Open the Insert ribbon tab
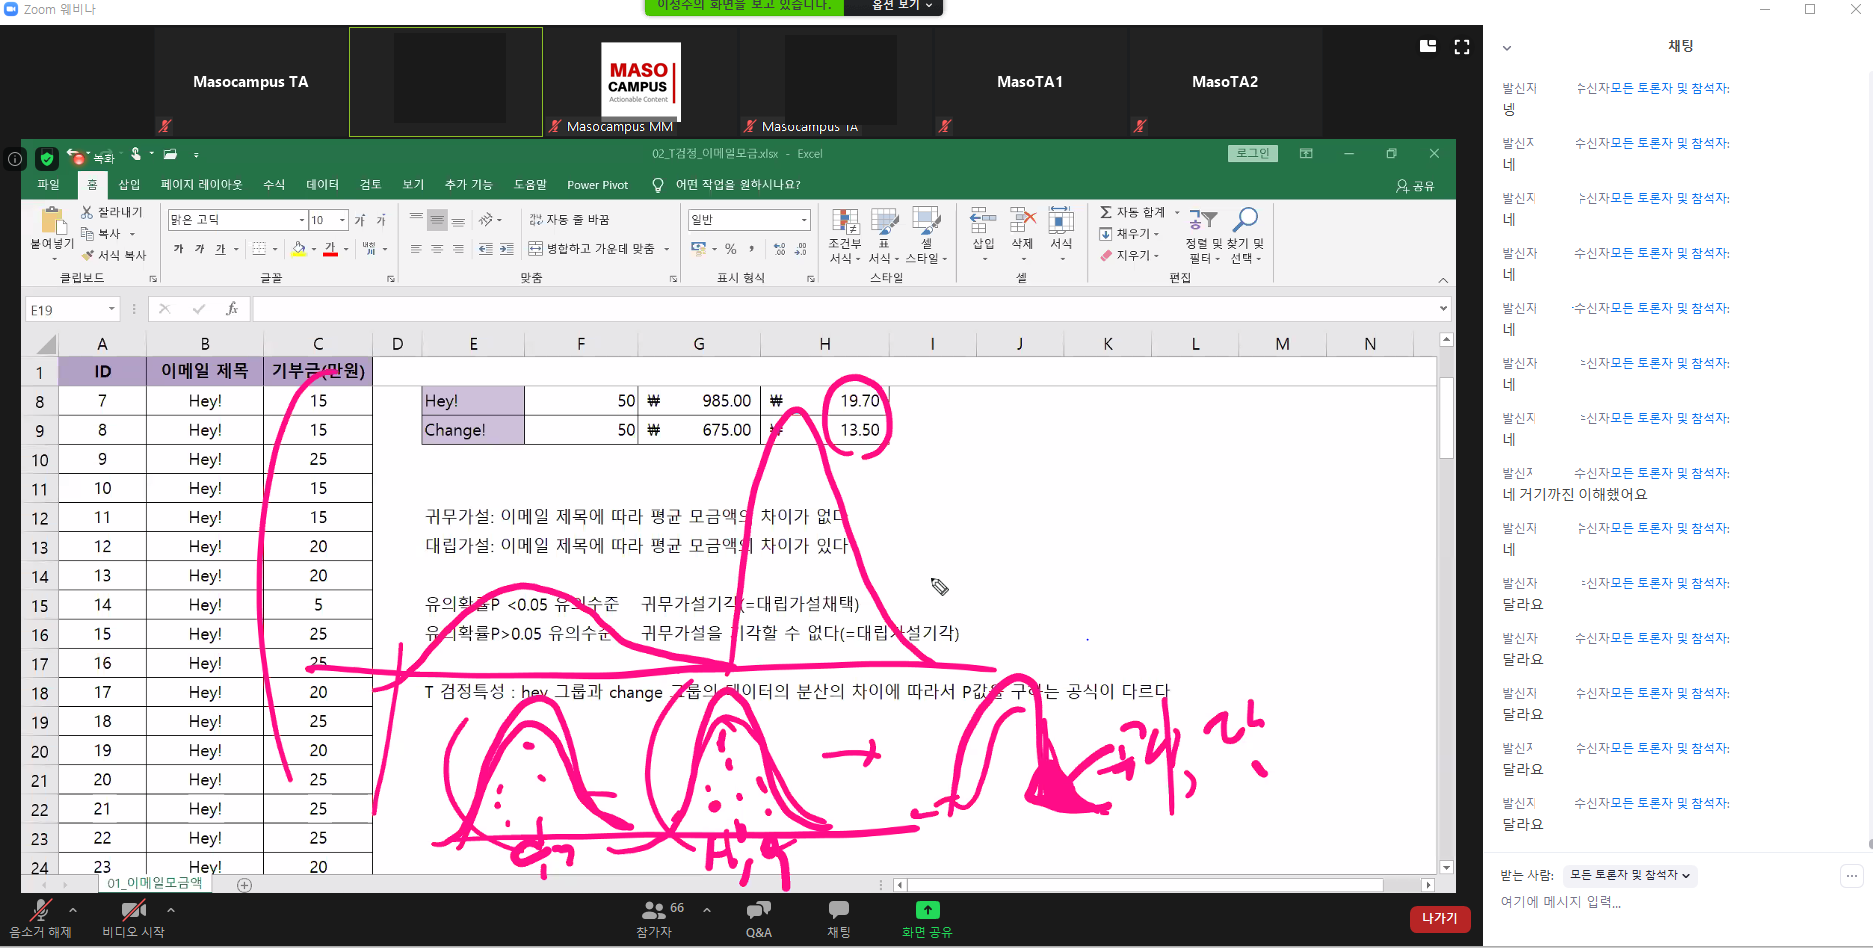The image size is (1873, 948). point(129,185)
